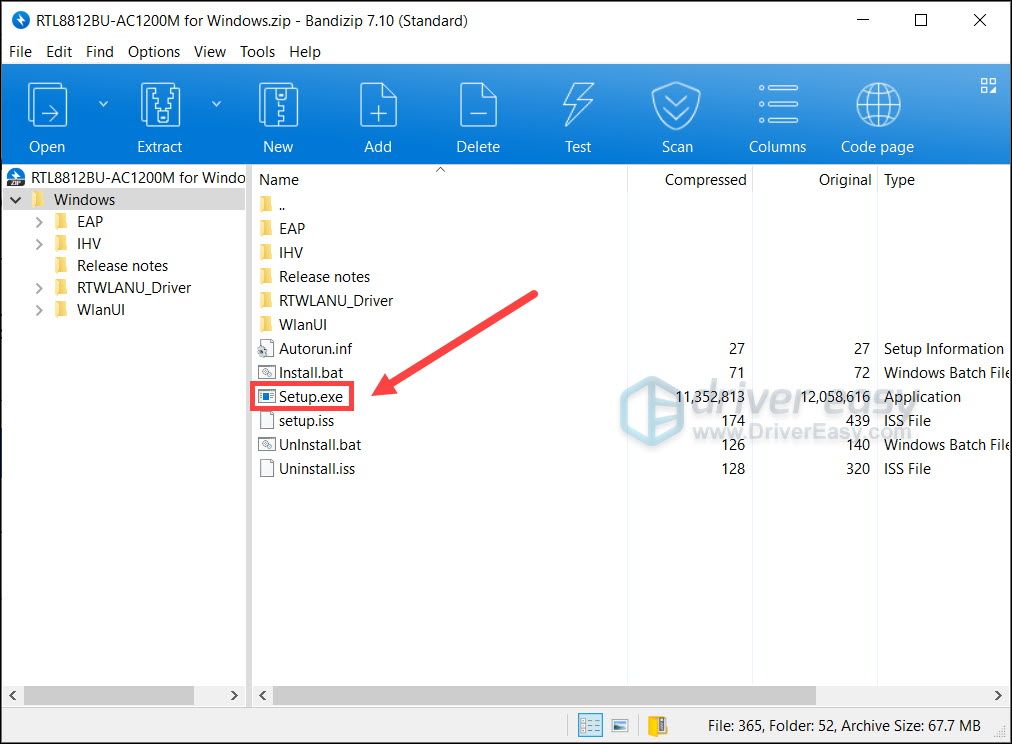Expand the dropdown arrow beside Extract
Viewport: 1012px width, 744px height.
point(217,104)
